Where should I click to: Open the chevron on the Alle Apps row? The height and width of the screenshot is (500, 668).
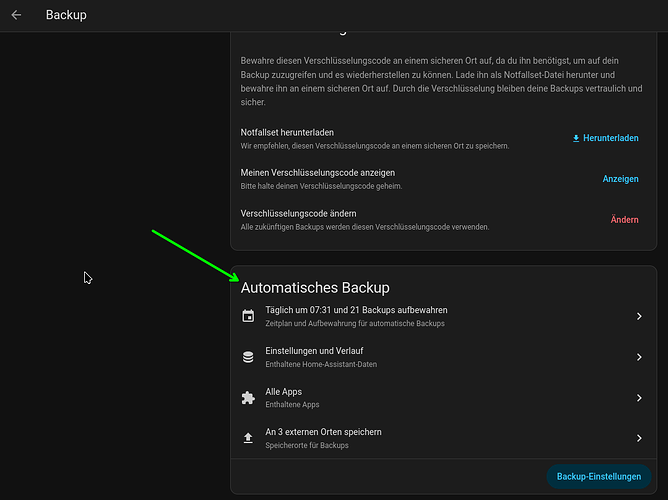(639, 398)
